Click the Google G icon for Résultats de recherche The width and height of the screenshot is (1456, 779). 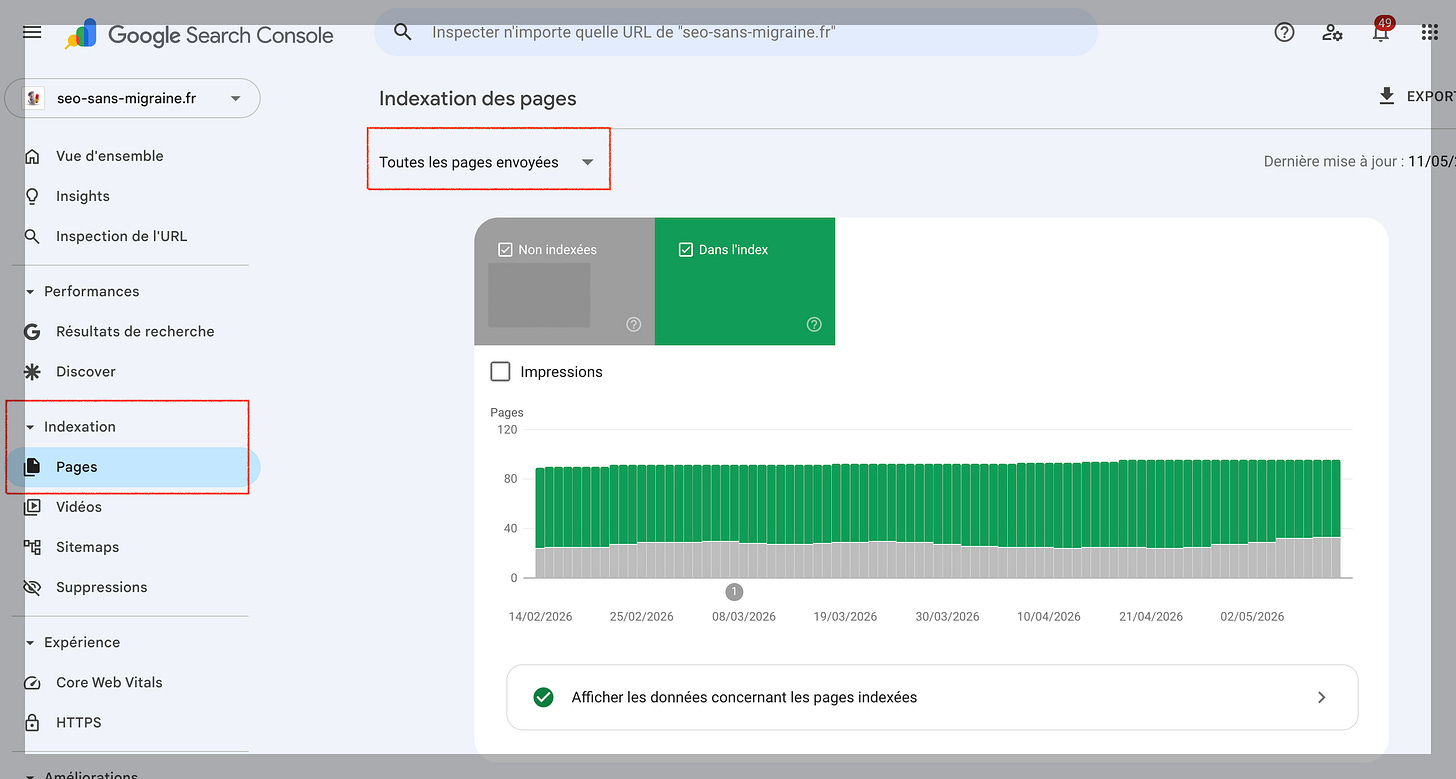tap(33, 331)
